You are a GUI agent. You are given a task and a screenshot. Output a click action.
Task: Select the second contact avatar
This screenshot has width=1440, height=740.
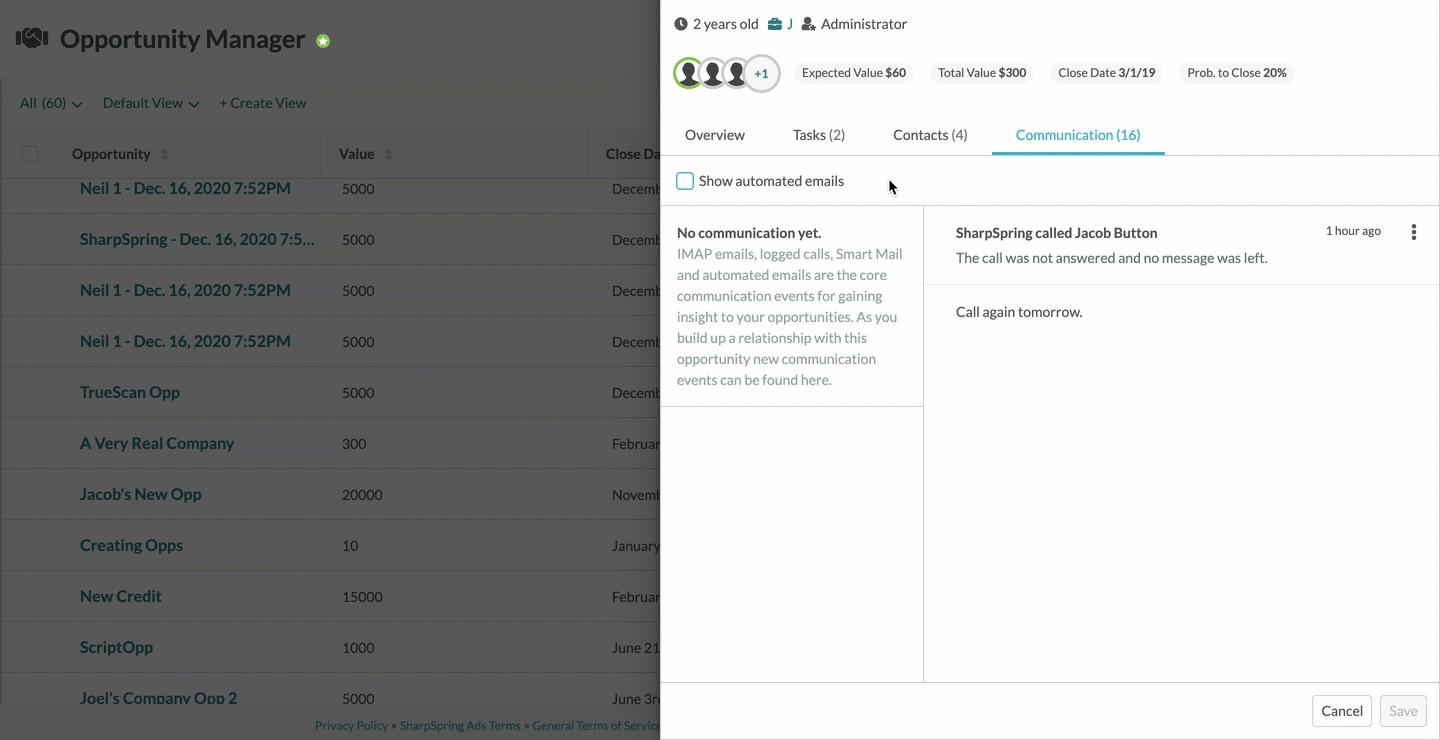tap(712, 73)
